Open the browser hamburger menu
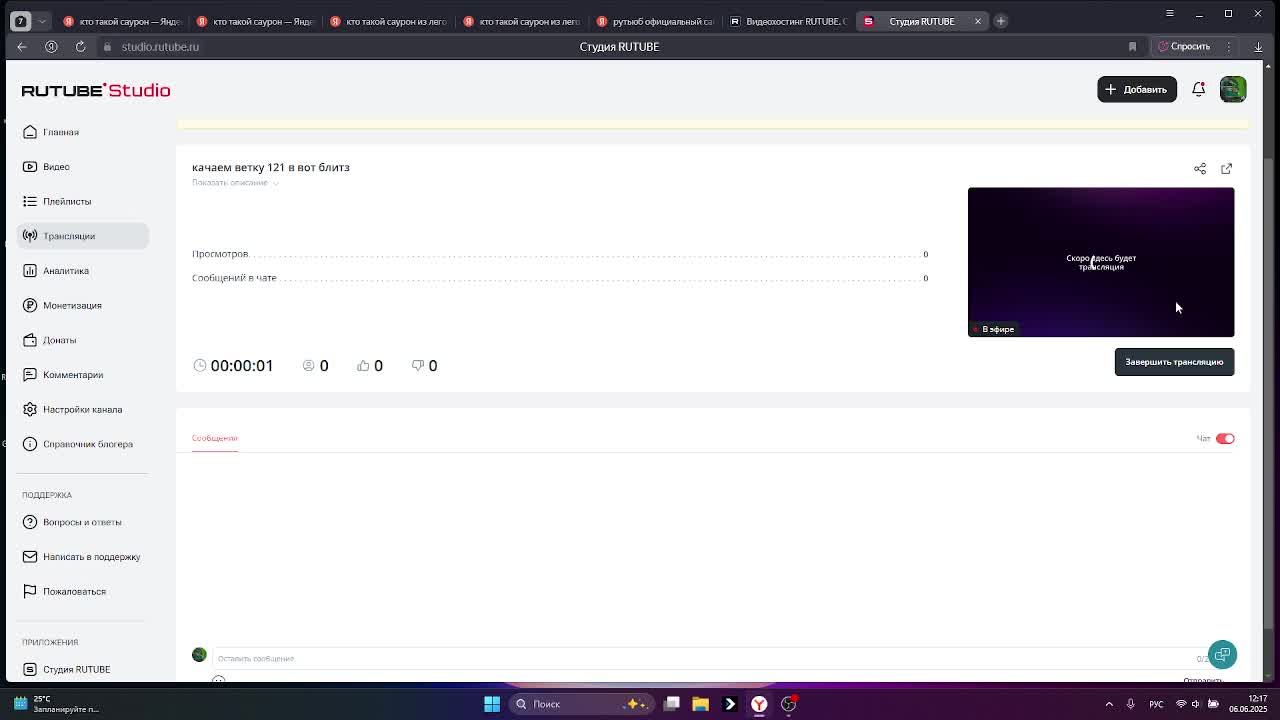The height and width of the screenshot is (720, 1280). (1170, 13)
